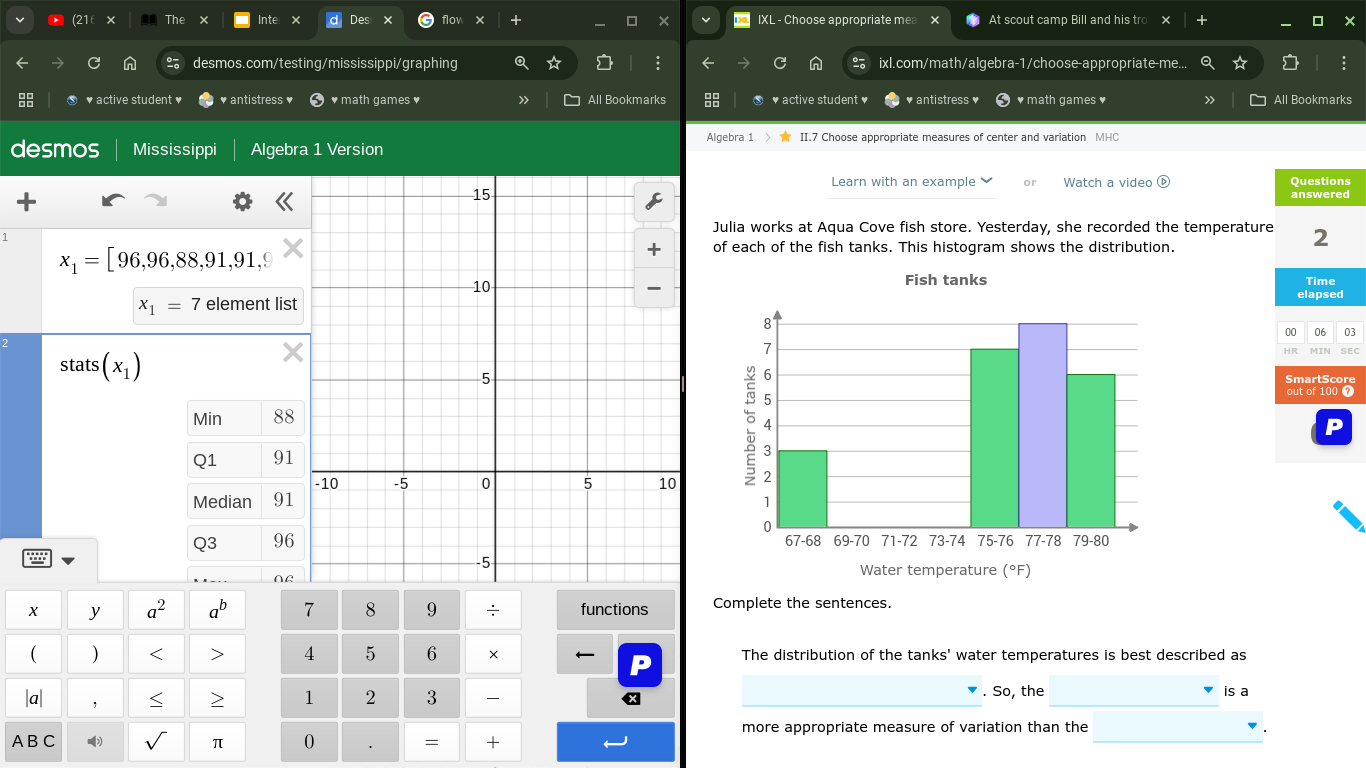Tap the division key on keypad

point(492,610)
